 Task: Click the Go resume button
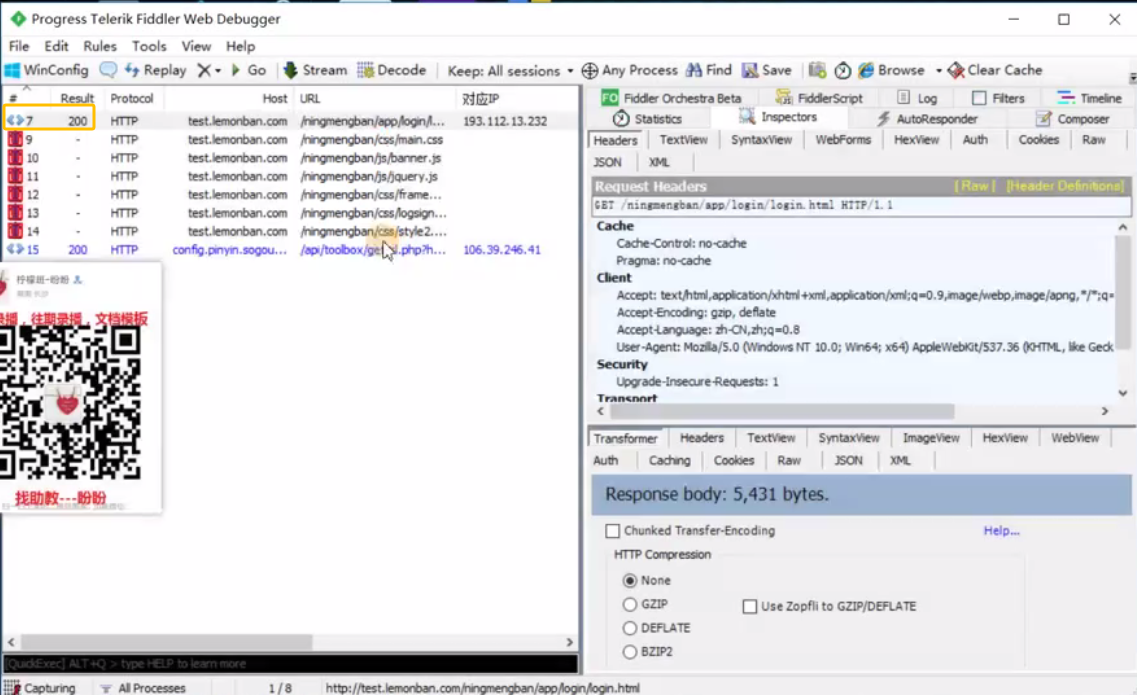coord(249,70)
